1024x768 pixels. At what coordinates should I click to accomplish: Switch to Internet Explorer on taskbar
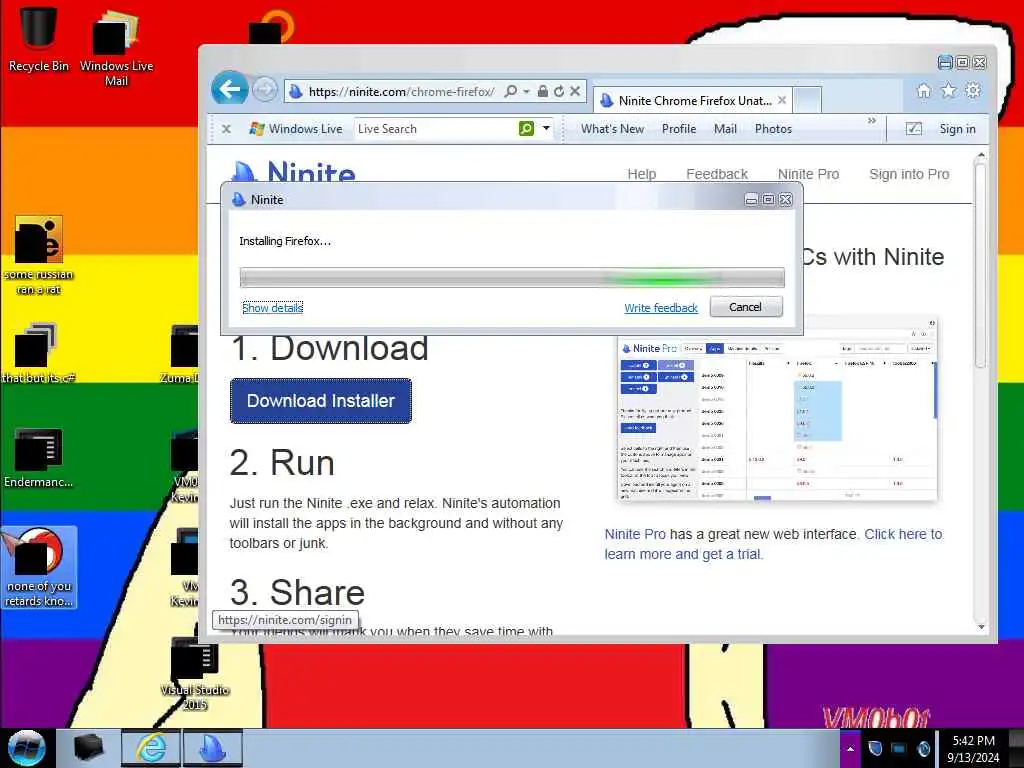[151, 748]
